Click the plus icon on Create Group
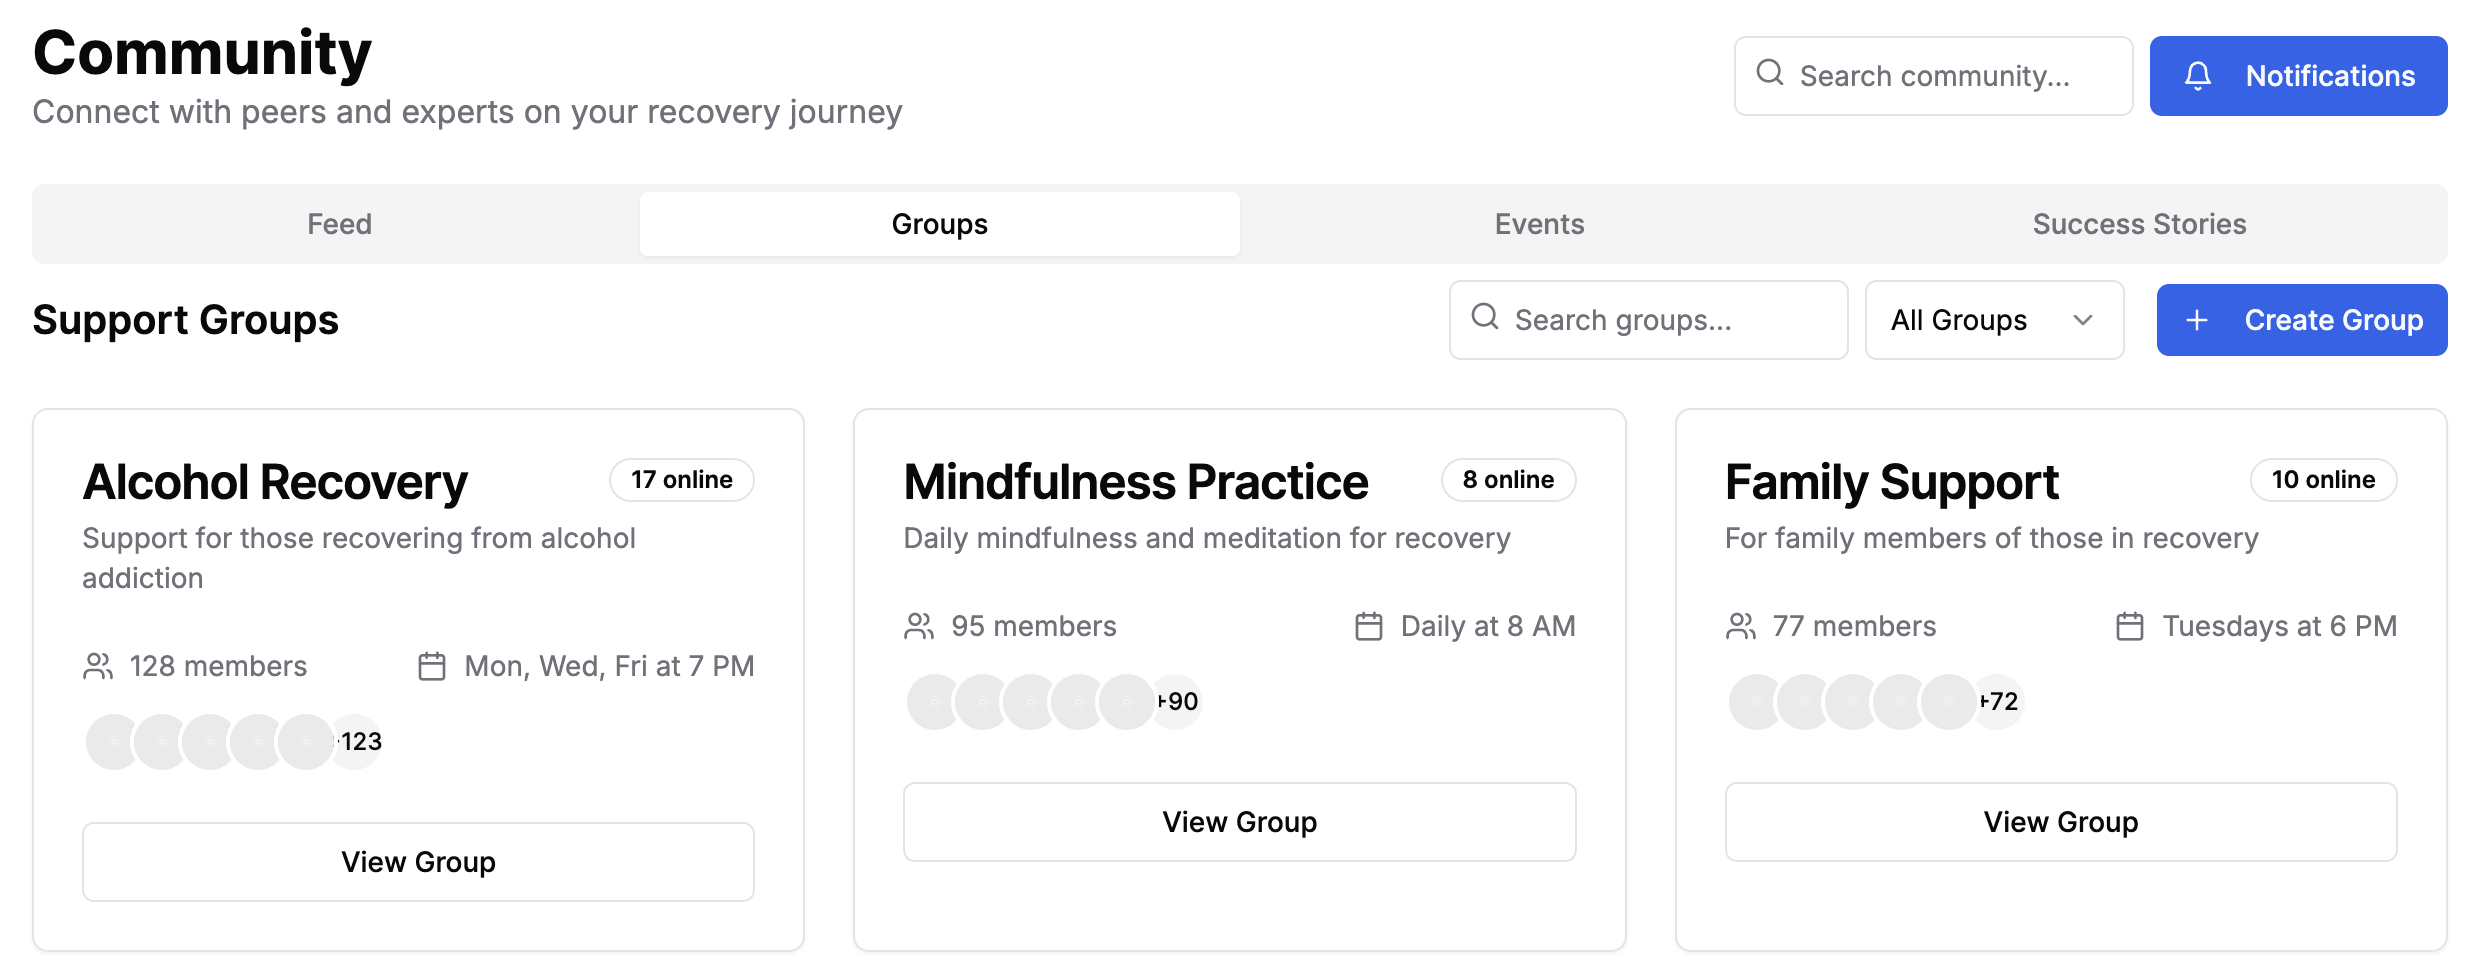 [2196, 320]
